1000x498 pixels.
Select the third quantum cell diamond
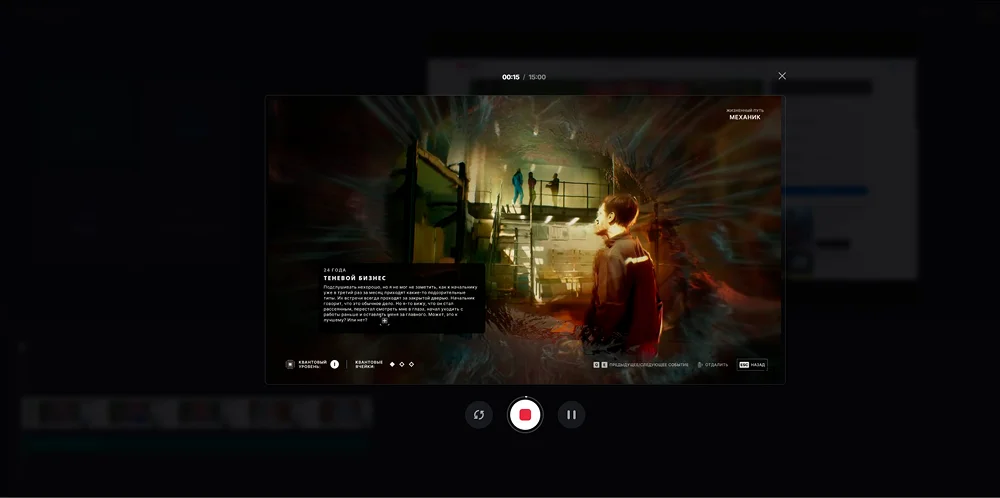[412, 364]
